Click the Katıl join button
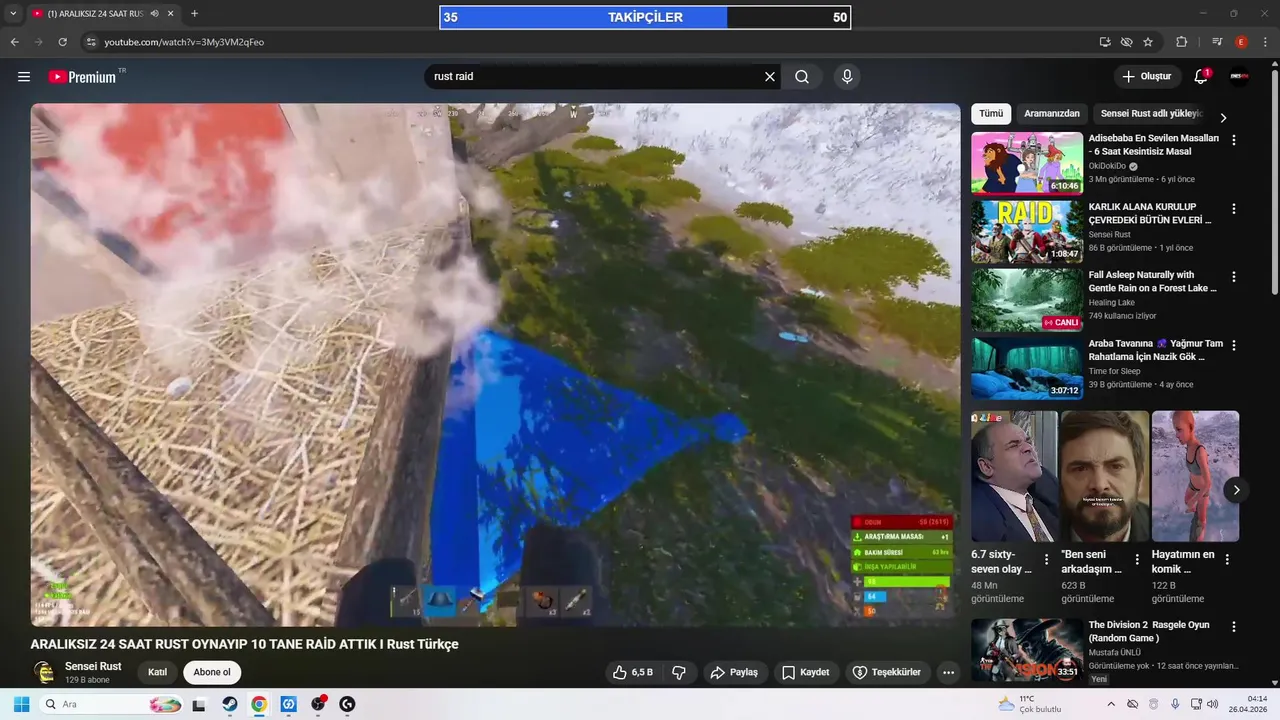 pos(157,672)
